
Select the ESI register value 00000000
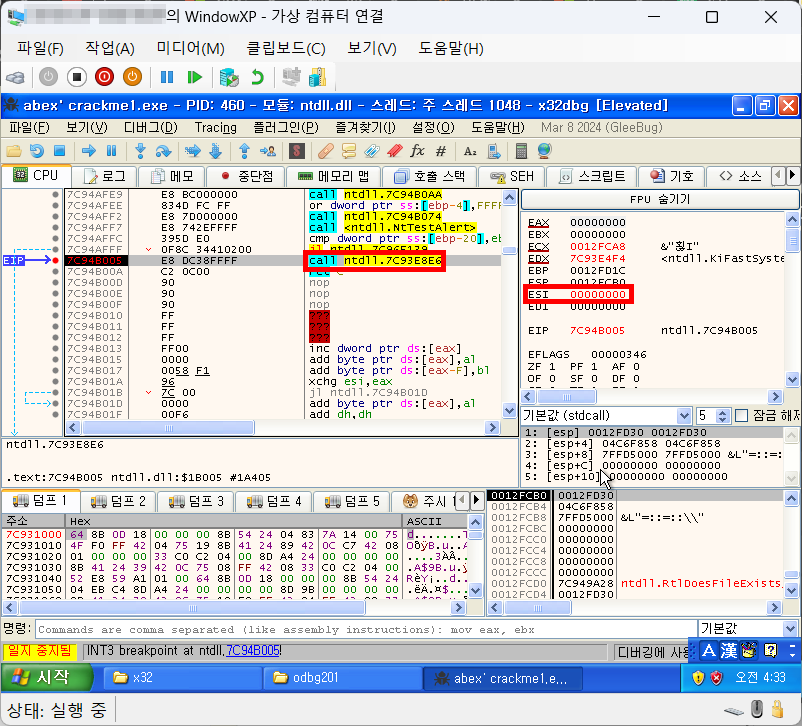pyautogui.click(x=597, y=295)
